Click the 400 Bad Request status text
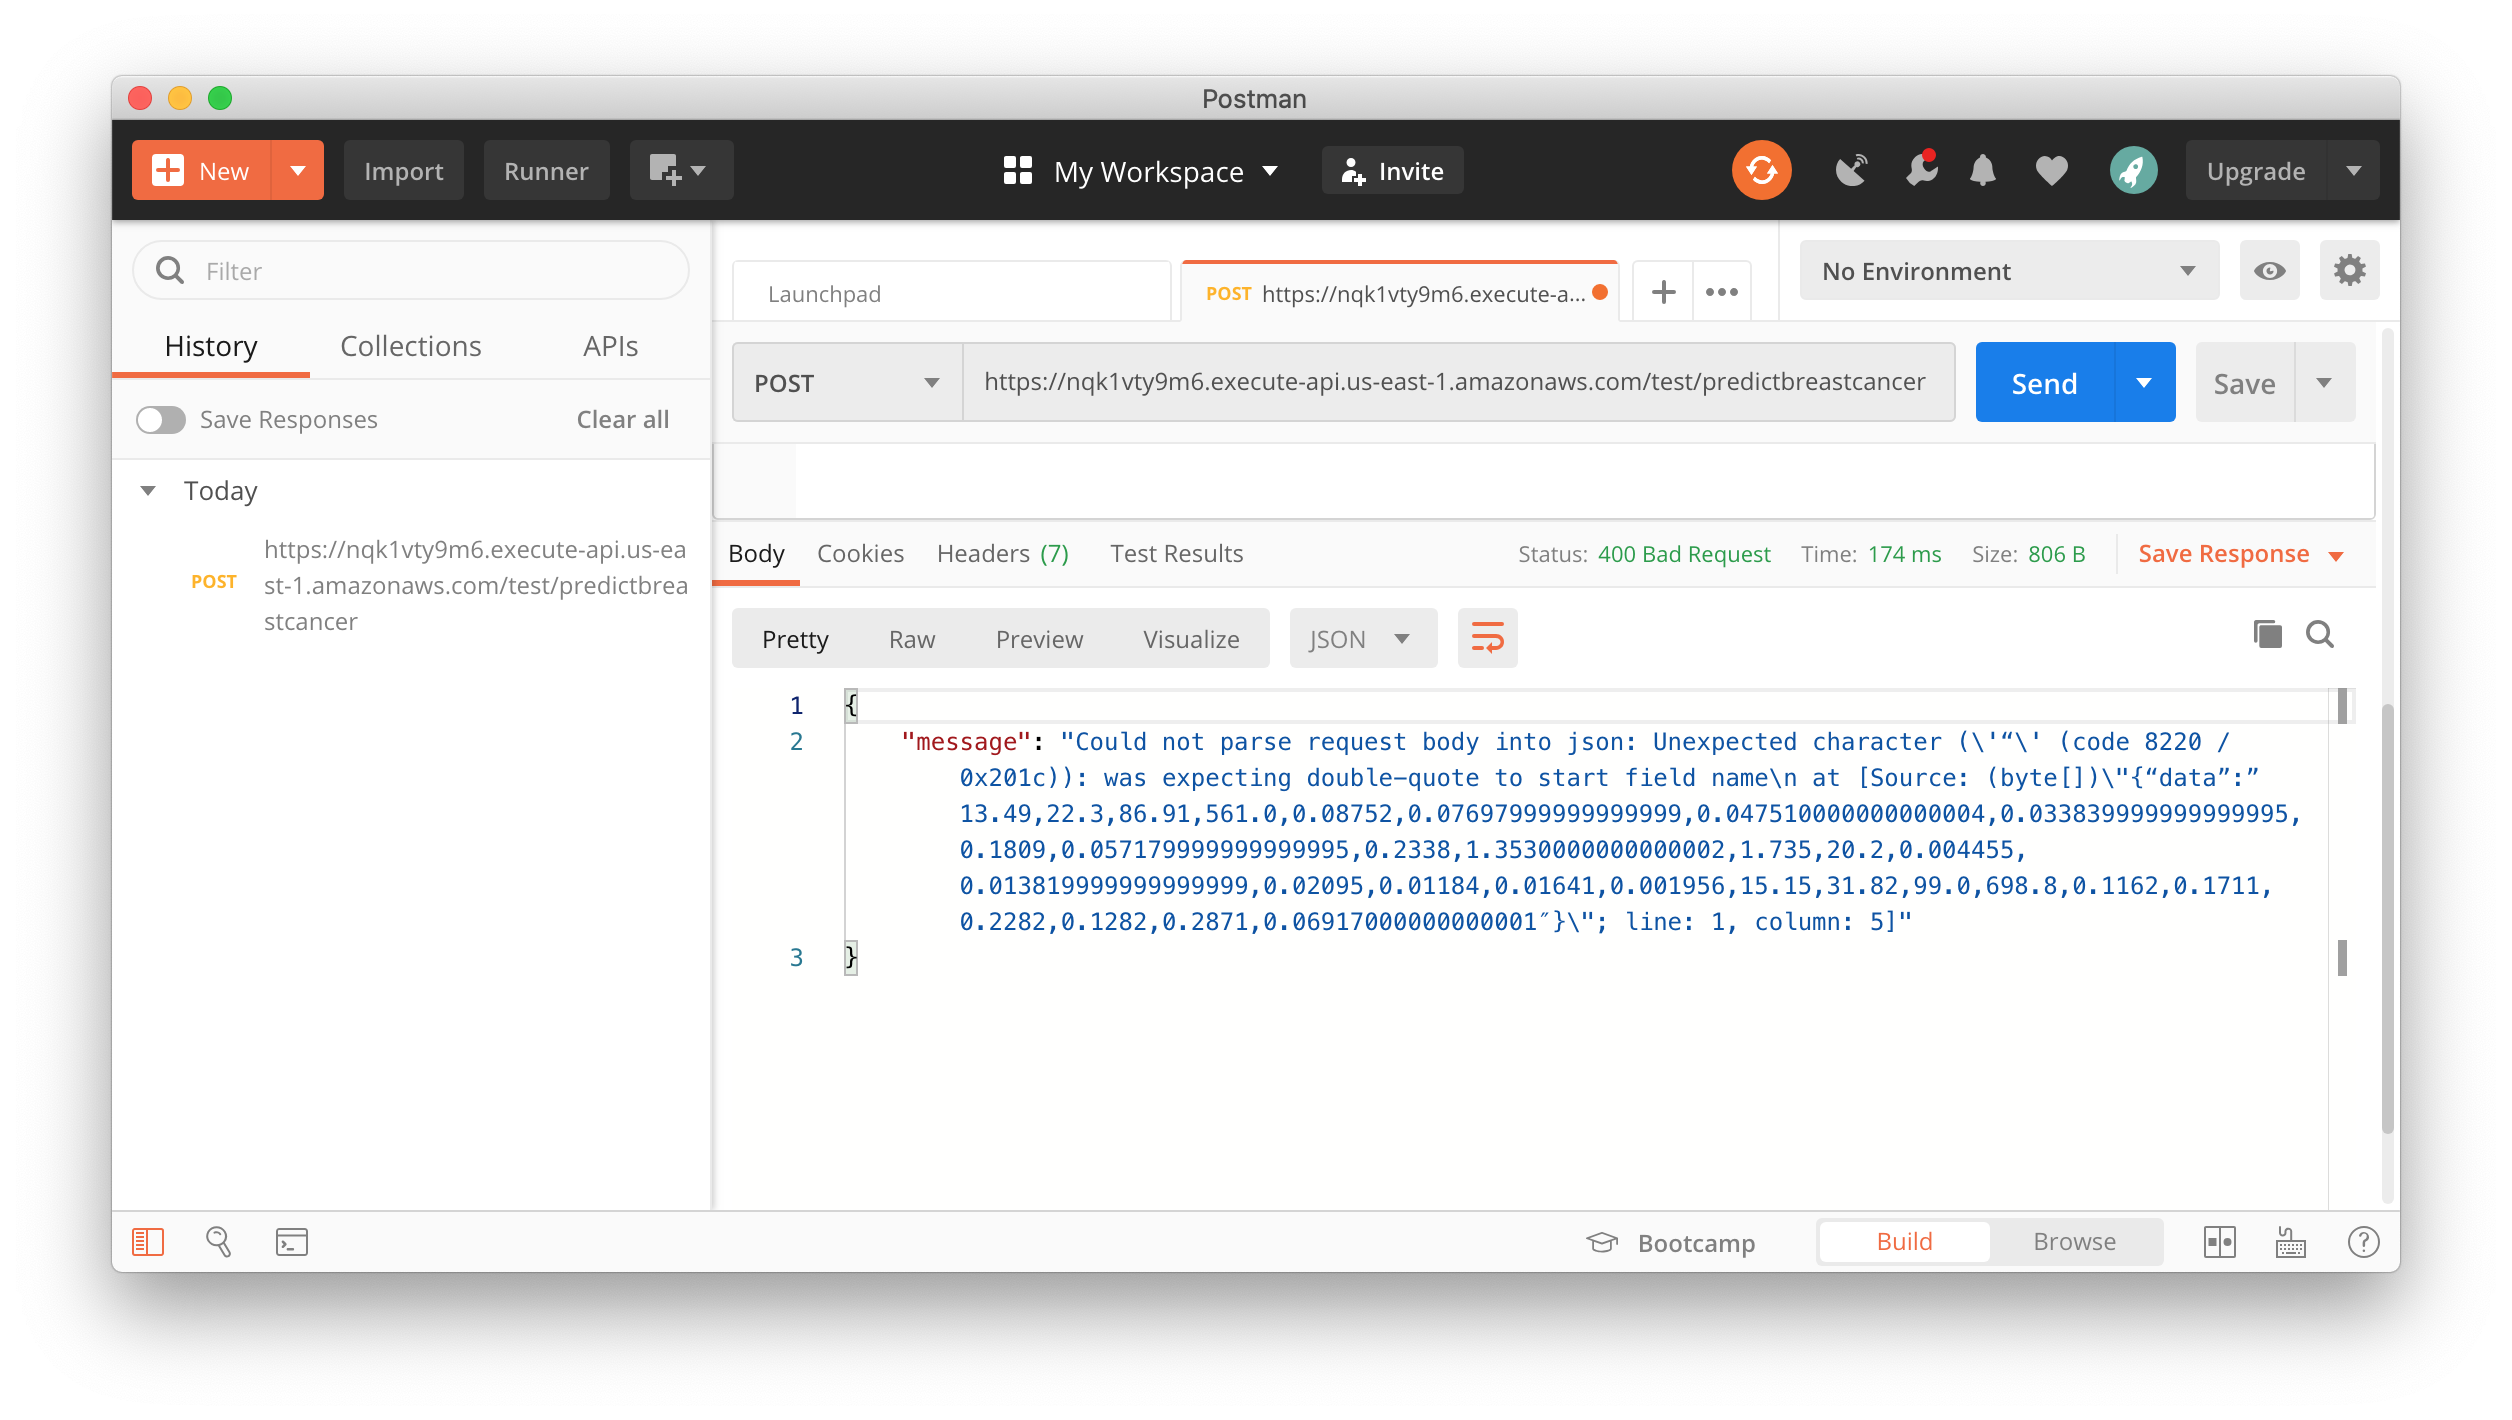This screenshot has width=2512, height=1420. click(x=1684, y=554)
